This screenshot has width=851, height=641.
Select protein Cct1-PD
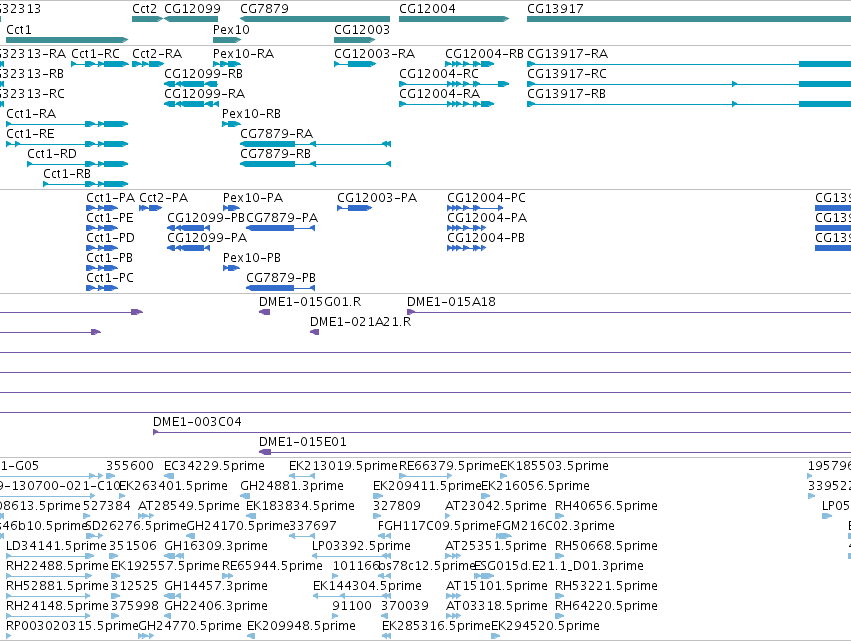[110, 238]
